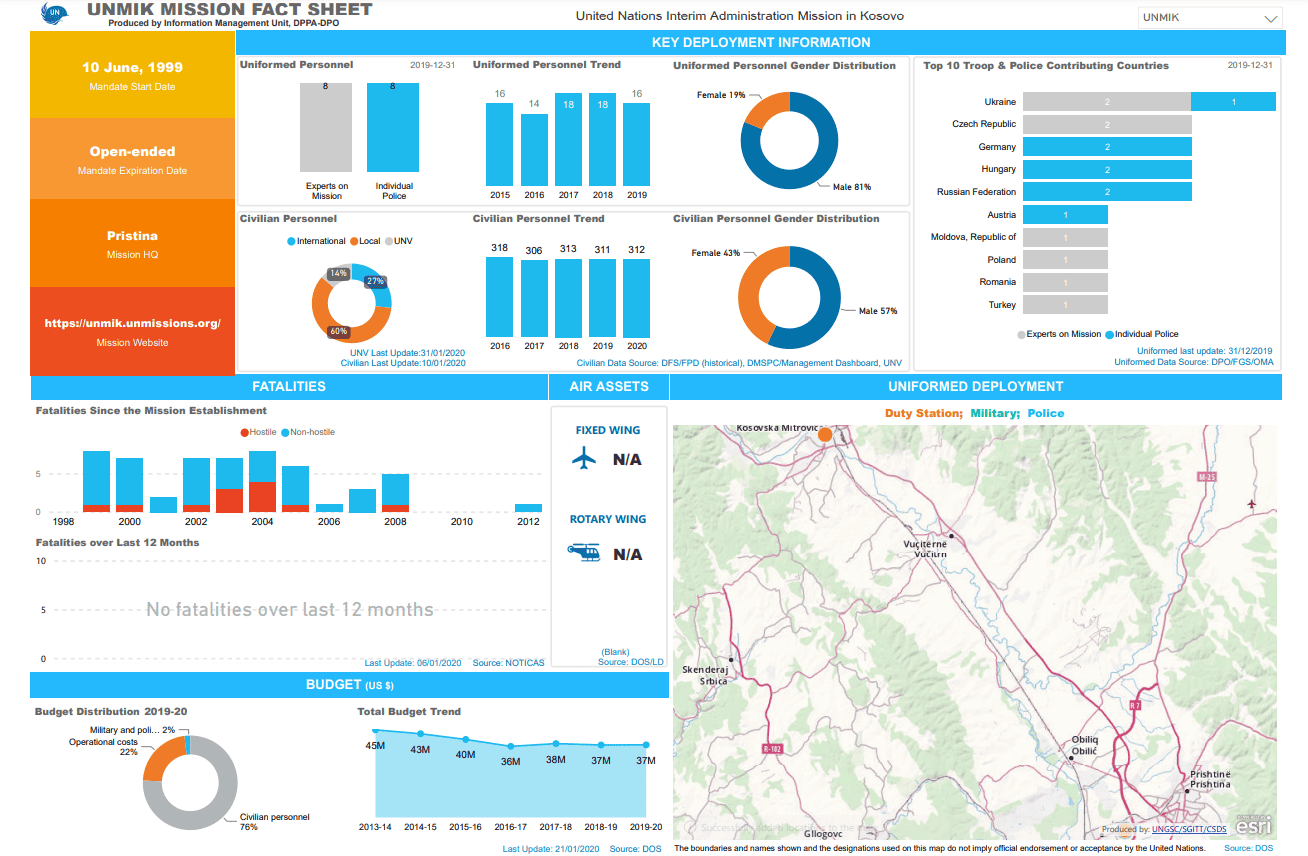Click the UNIFORMED DEPLOYMENT section header

click(x=976, y=387)
